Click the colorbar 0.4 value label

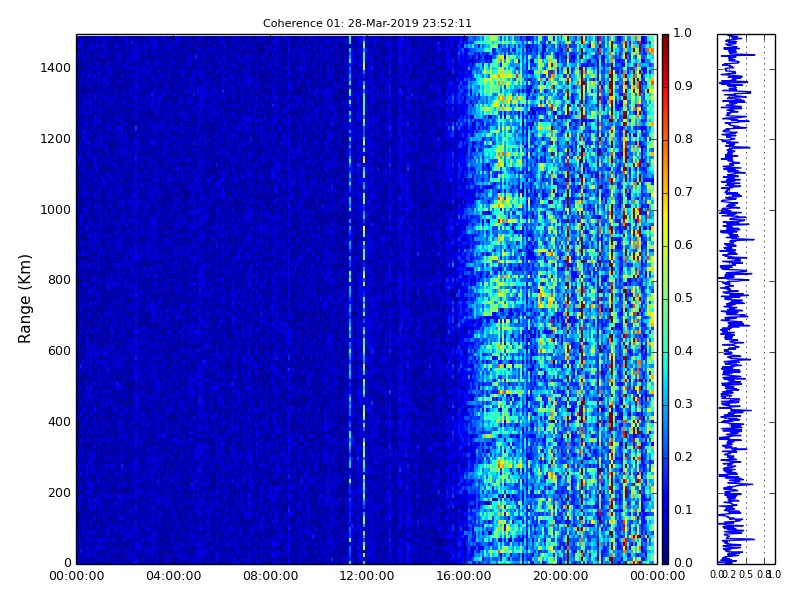683,351
